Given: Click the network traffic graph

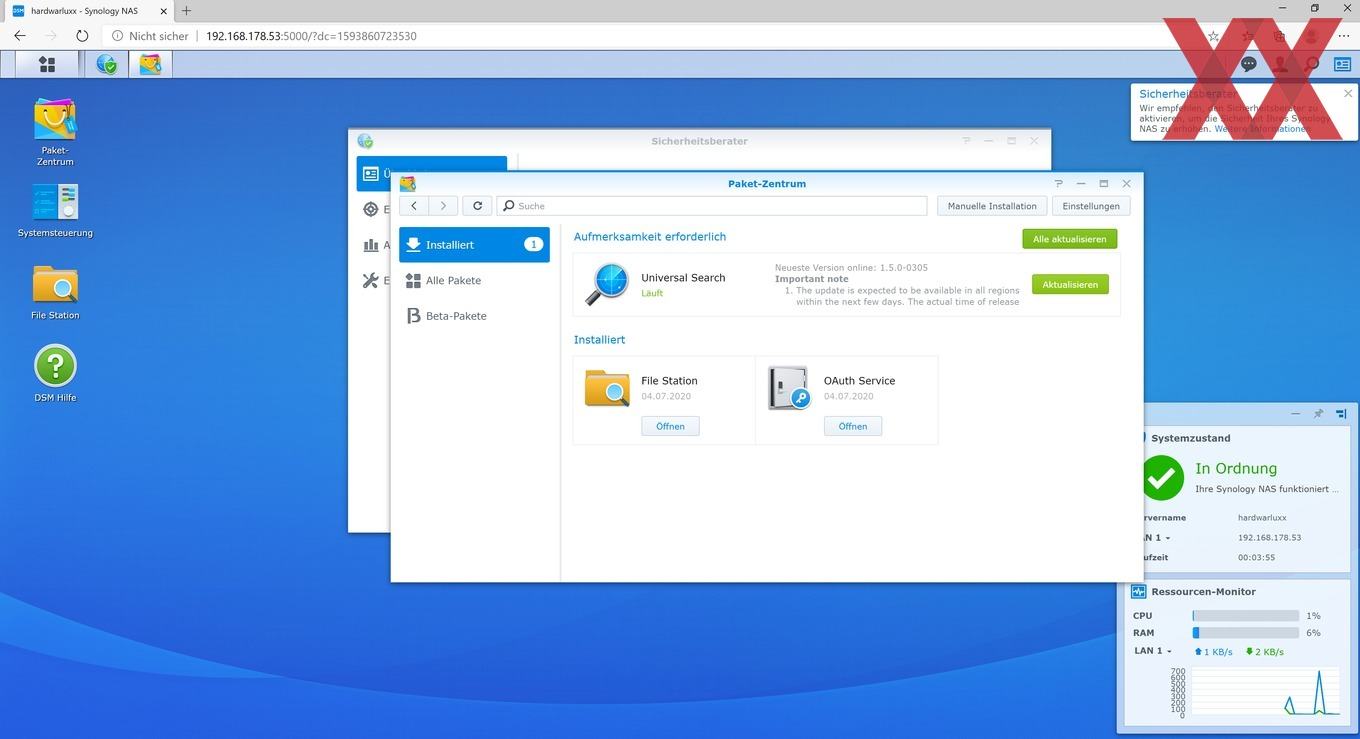Looking at the screenshot, I should tap(1265, 691).
